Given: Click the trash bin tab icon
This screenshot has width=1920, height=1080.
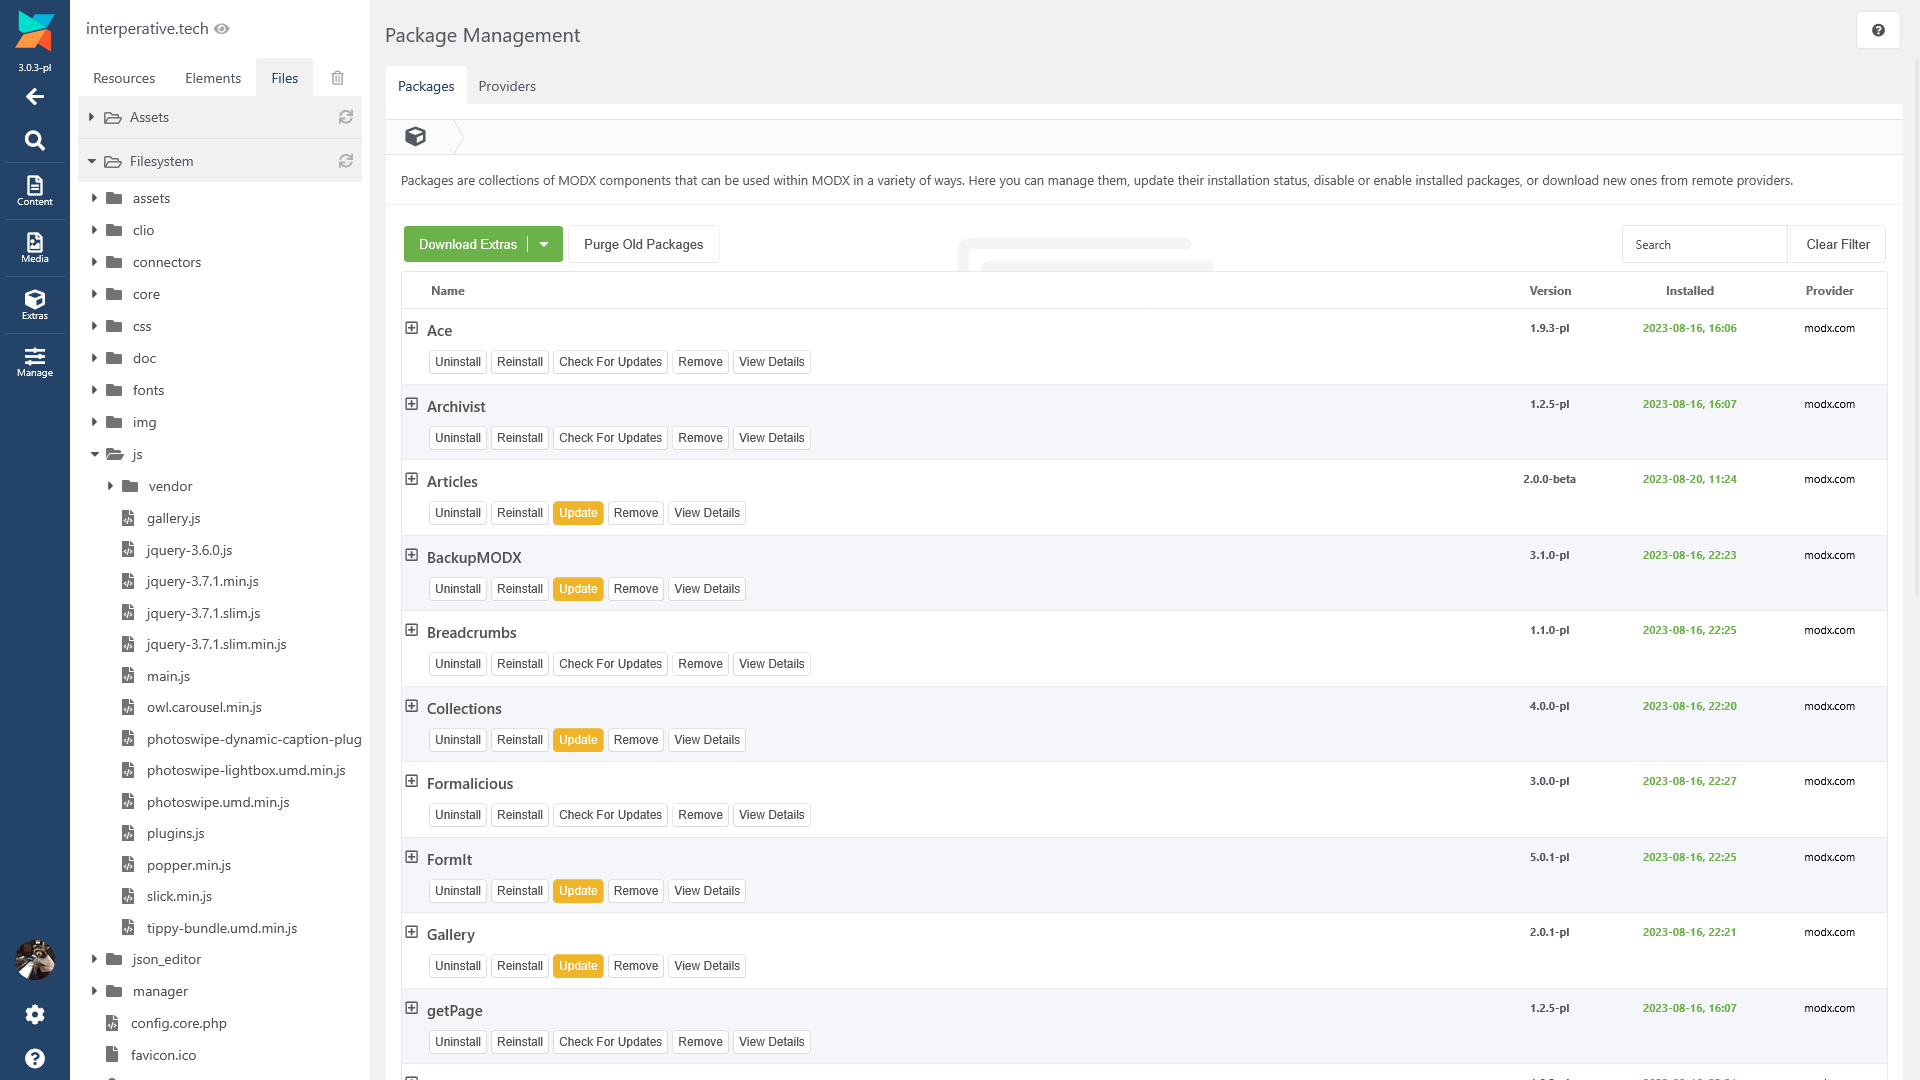Looking at the screenshot, I should [338, 78].
